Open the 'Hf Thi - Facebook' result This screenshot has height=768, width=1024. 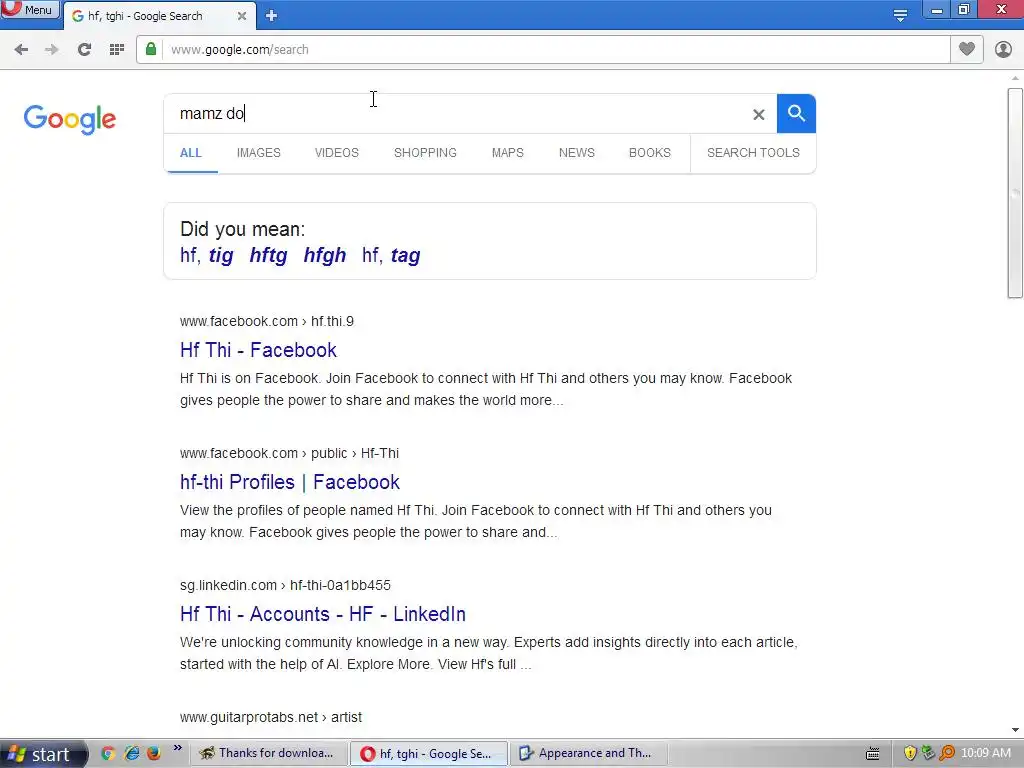(x=259, y=350)
